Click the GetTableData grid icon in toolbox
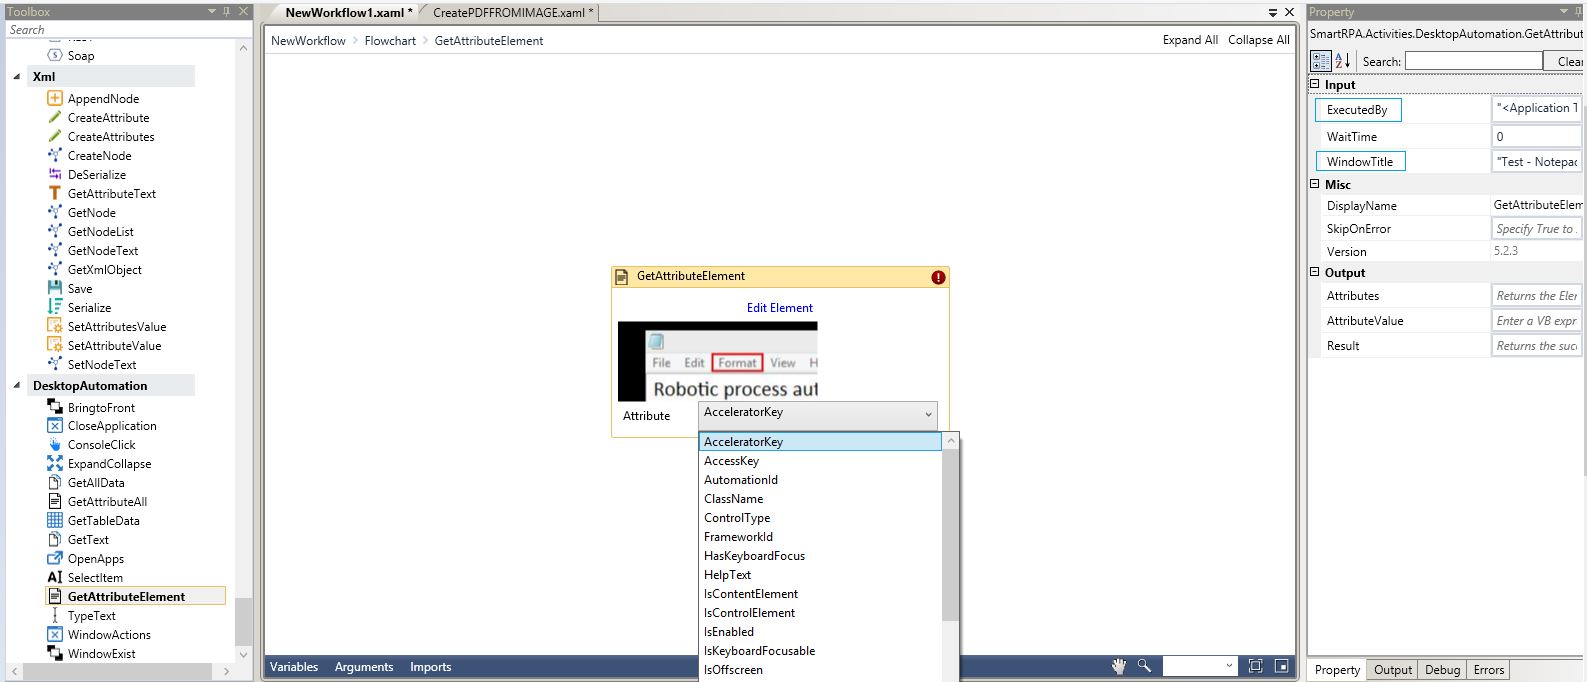This screenshot has height=682, width=1587. tap(55, 520)
